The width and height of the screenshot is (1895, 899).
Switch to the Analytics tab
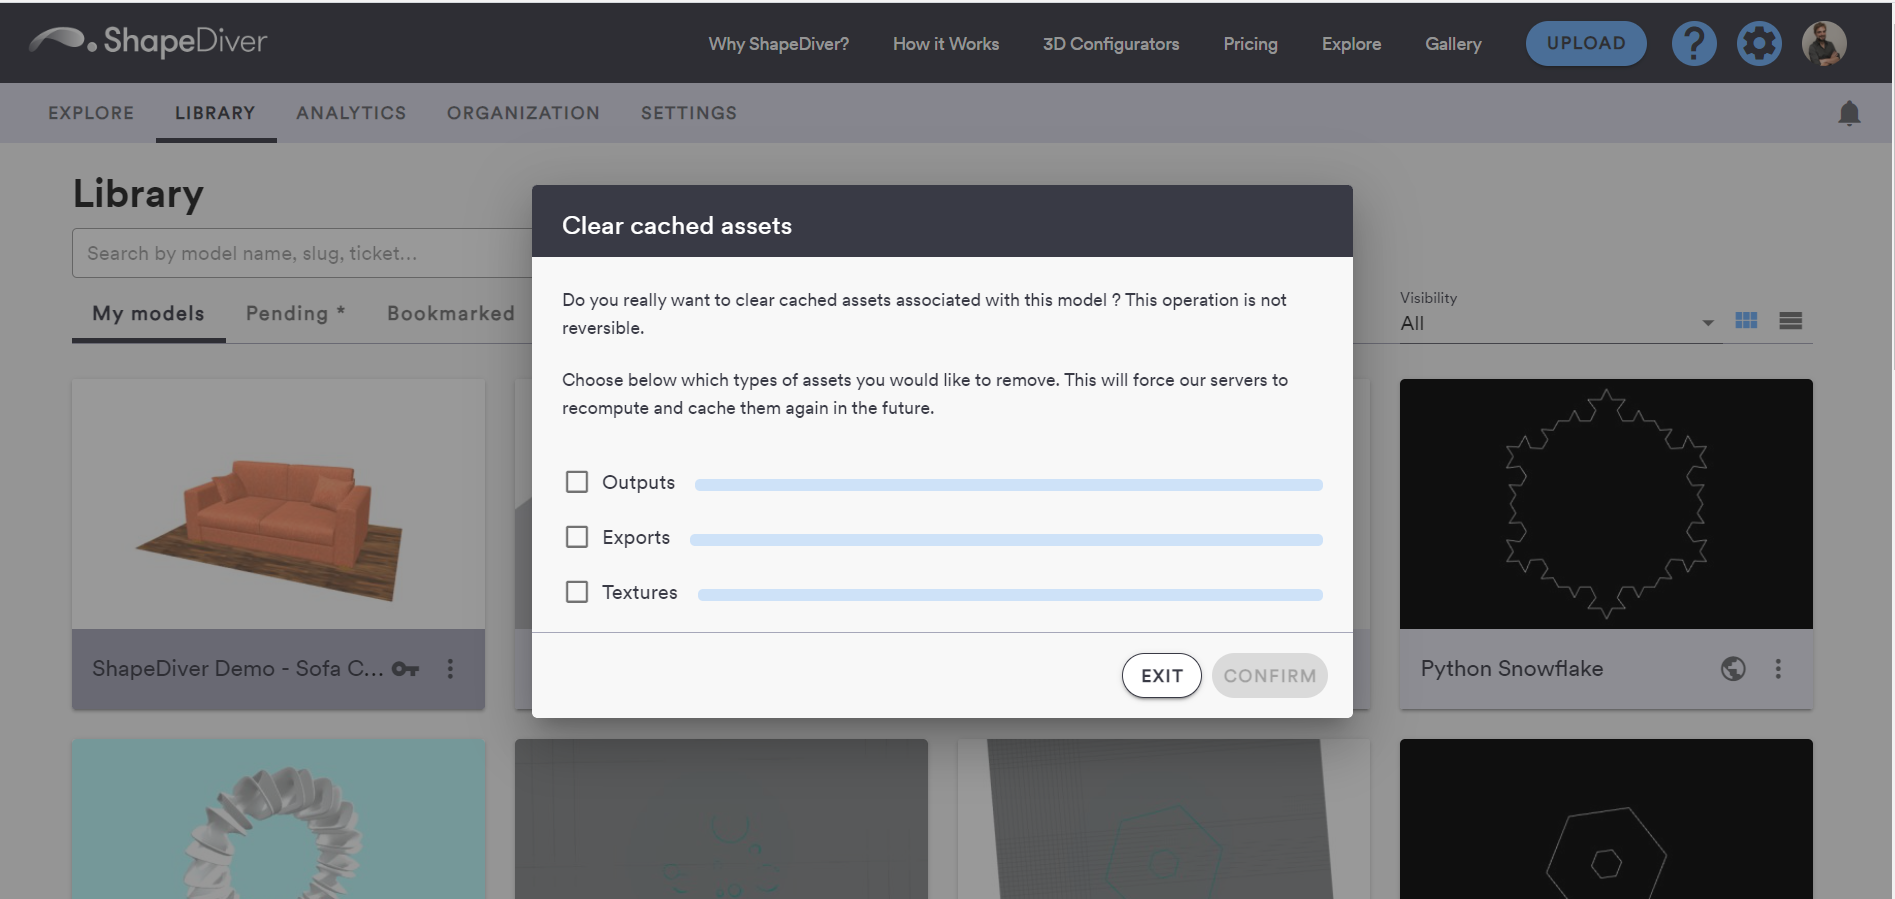pyautogui.click(x=351, y=113)
